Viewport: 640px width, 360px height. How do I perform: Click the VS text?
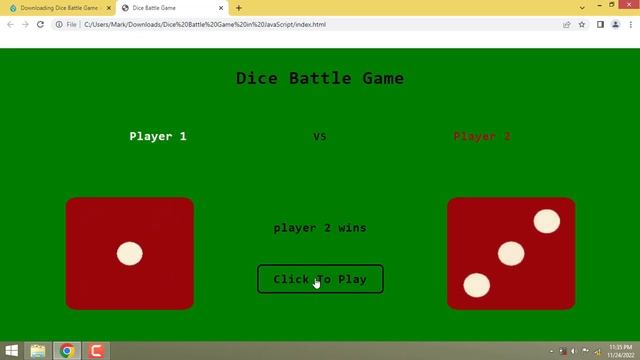(320, 137)
